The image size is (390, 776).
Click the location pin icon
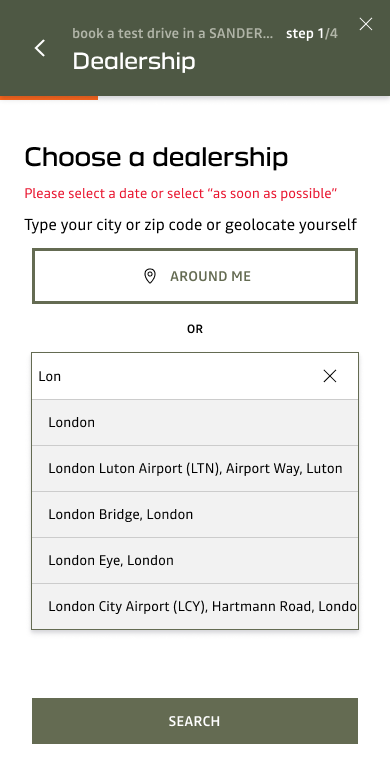click(149, 276)
